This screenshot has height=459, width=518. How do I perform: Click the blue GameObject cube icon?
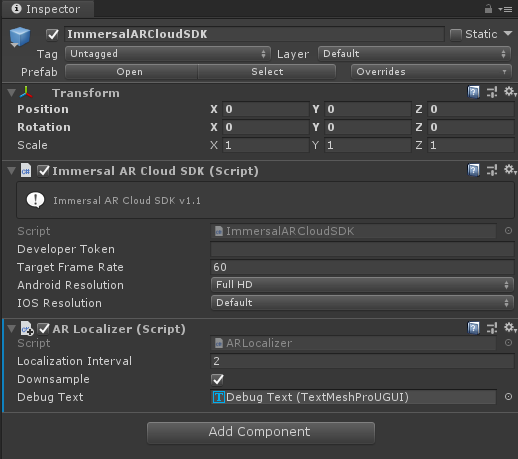click(x=20, y=37)
